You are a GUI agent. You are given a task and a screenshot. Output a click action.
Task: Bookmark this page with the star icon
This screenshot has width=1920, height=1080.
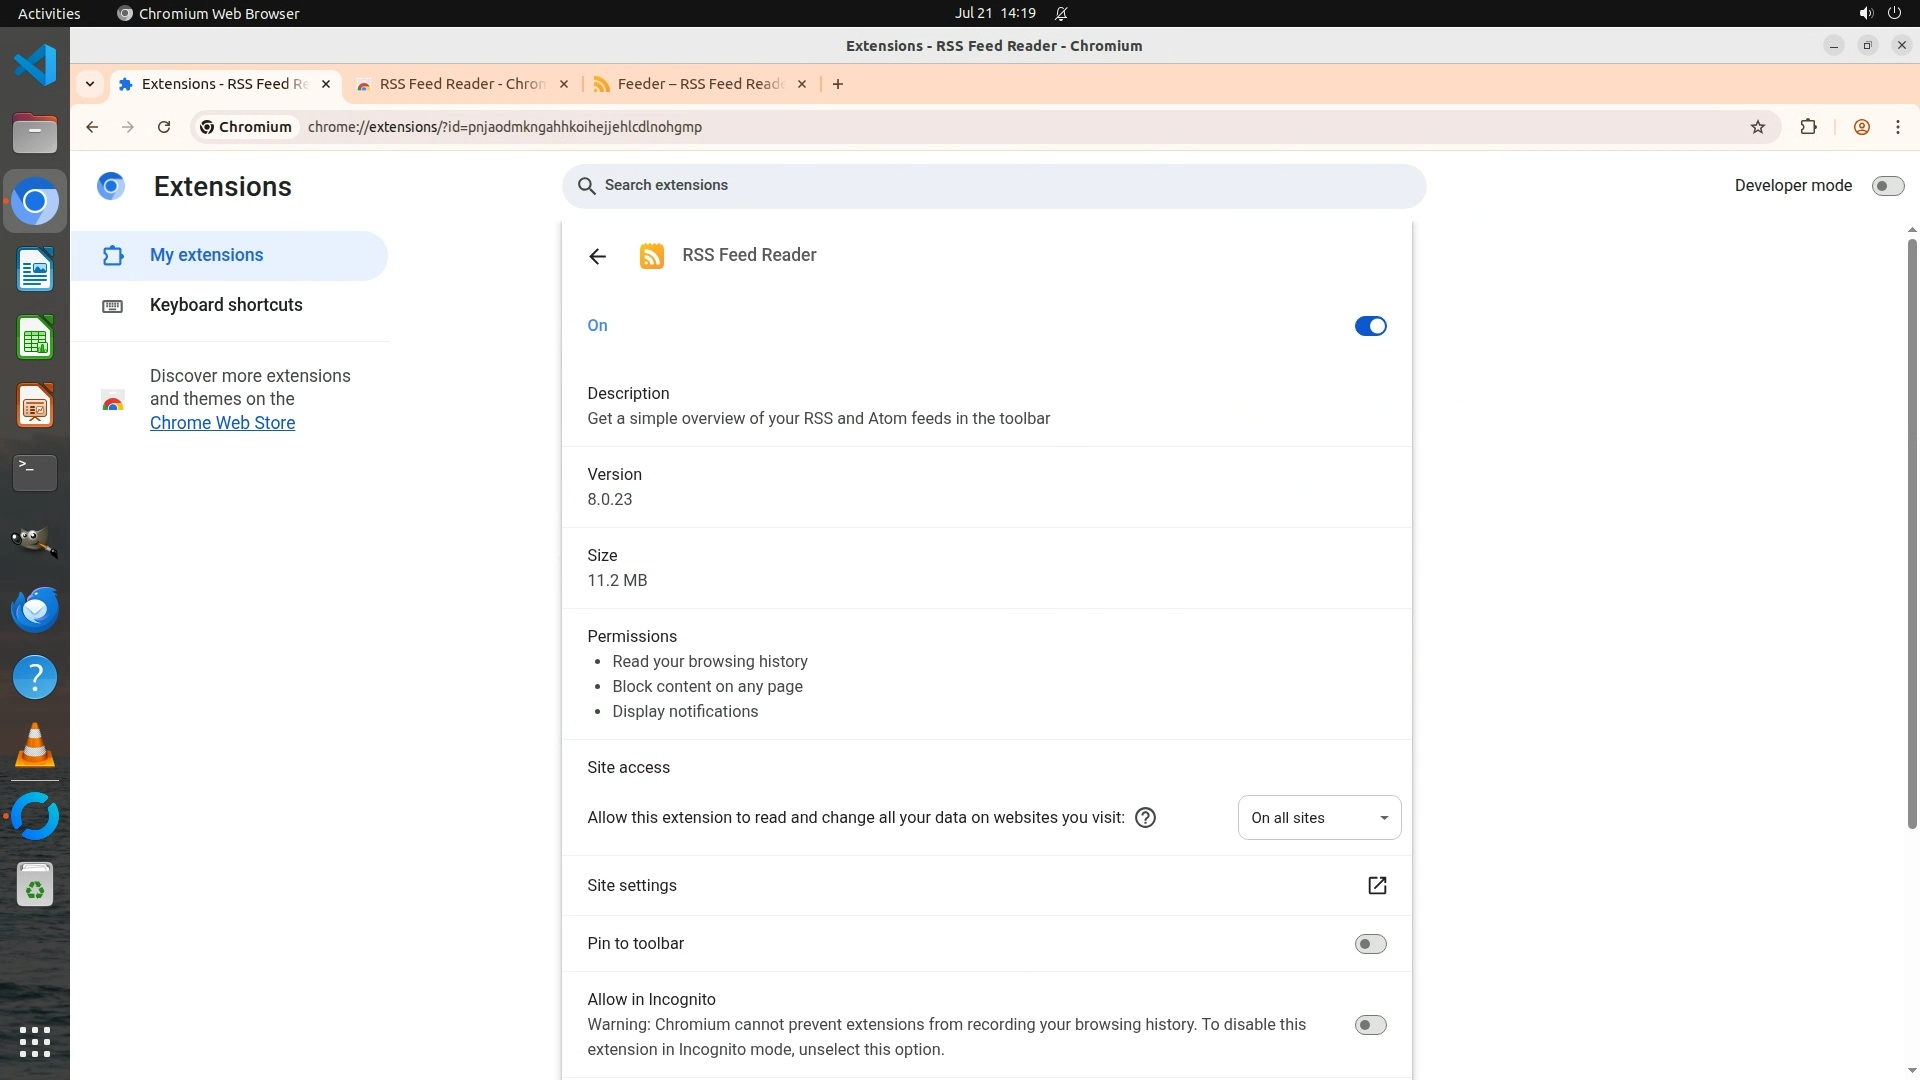(1758, 127)
